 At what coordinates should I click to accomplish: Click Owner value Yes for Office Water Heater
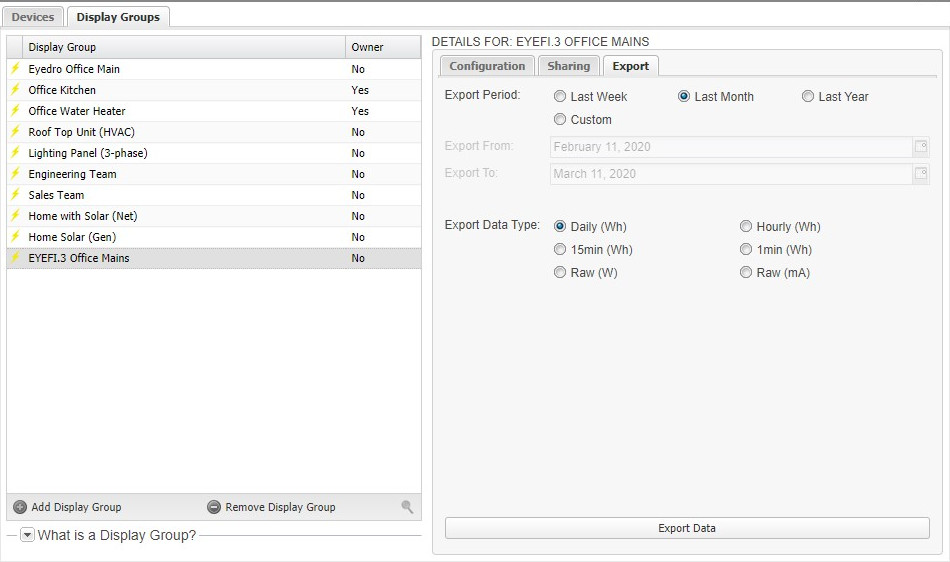click(360, 111)
